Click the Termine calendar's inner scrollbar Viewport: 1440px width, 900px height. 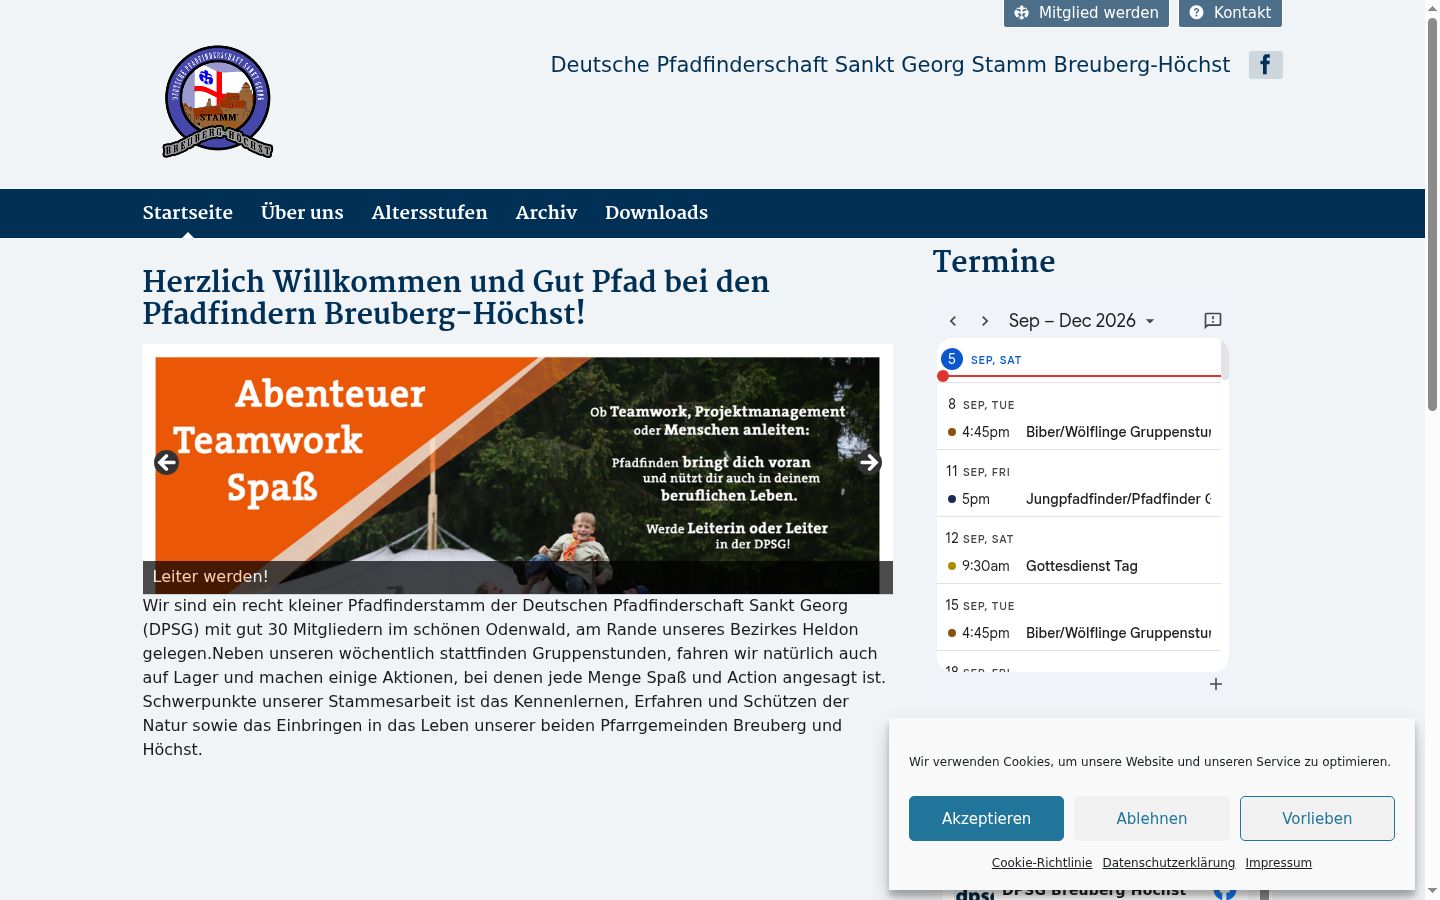coord(1224,360)
